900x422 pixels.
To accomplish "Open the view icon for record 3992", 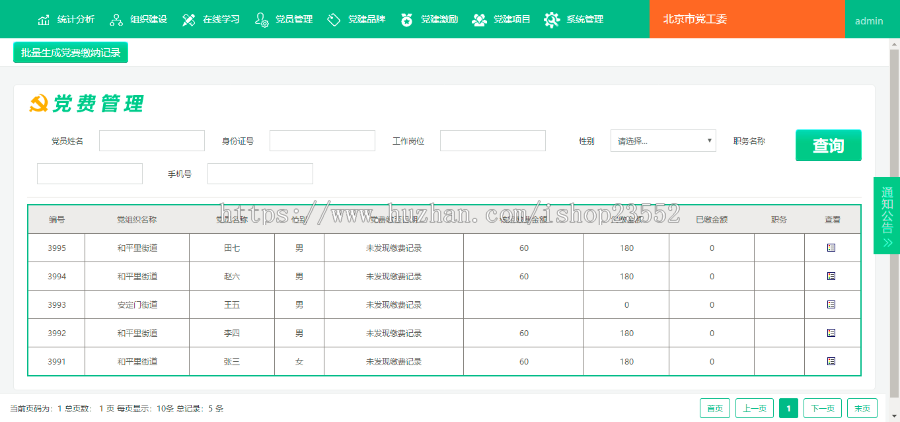I will 831,332.
